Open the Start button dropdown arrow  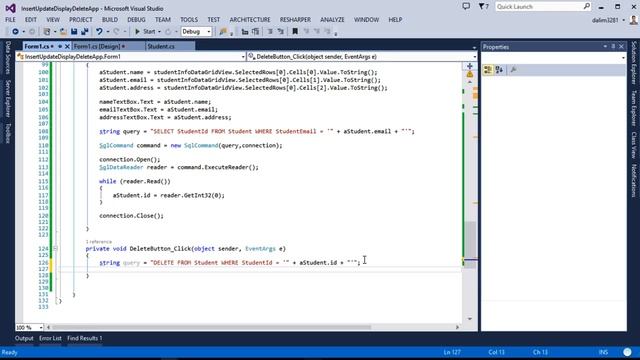coord(159,31)
